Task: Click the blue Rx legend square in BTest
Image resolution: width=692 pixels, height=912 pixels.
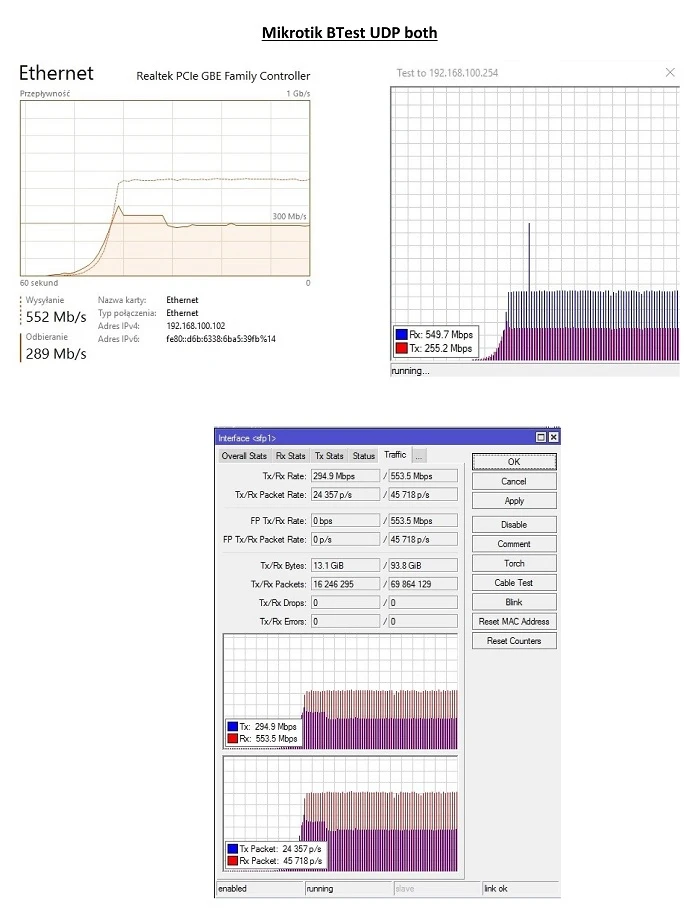Action: click(402, 334)
